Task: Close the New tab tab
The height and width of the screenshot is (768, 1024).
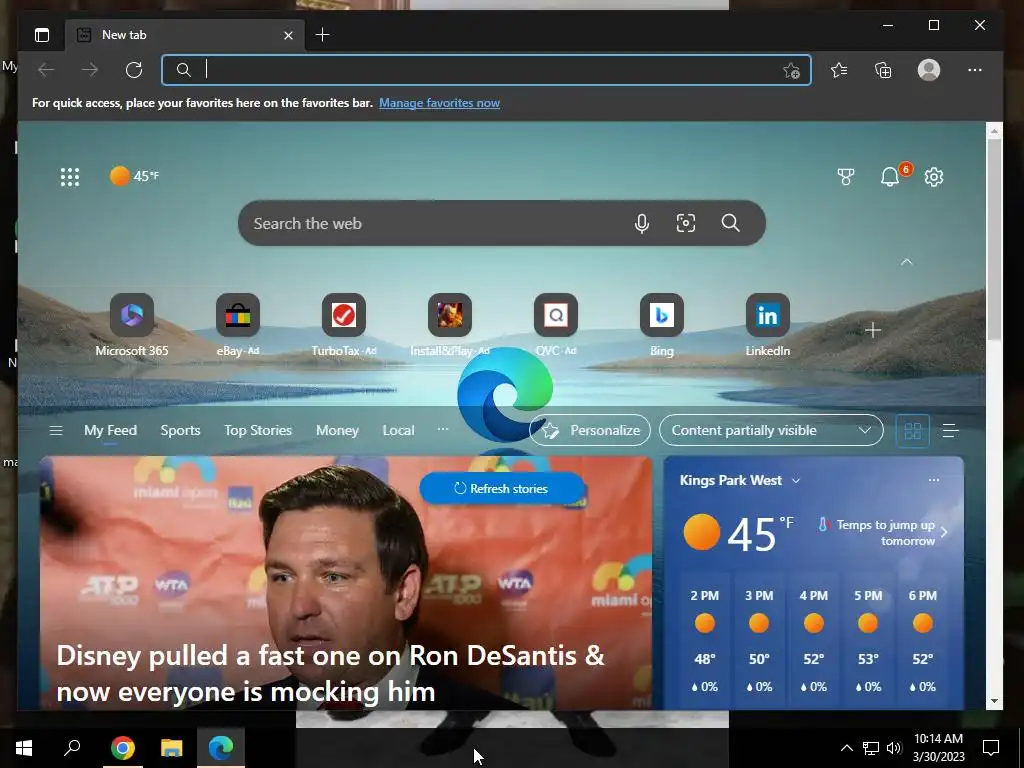Action: [288, 35]
